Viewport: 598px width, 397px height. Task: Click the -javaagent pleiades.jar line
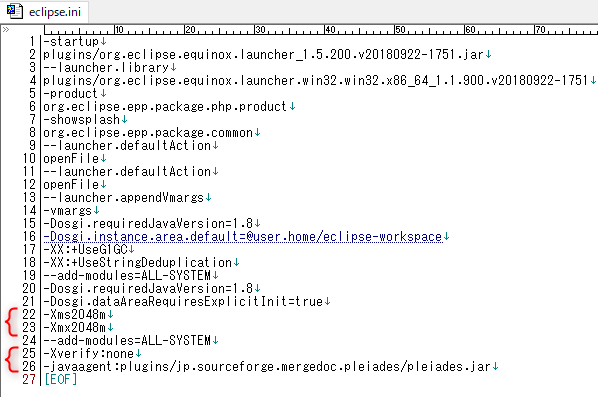[267, 366]
